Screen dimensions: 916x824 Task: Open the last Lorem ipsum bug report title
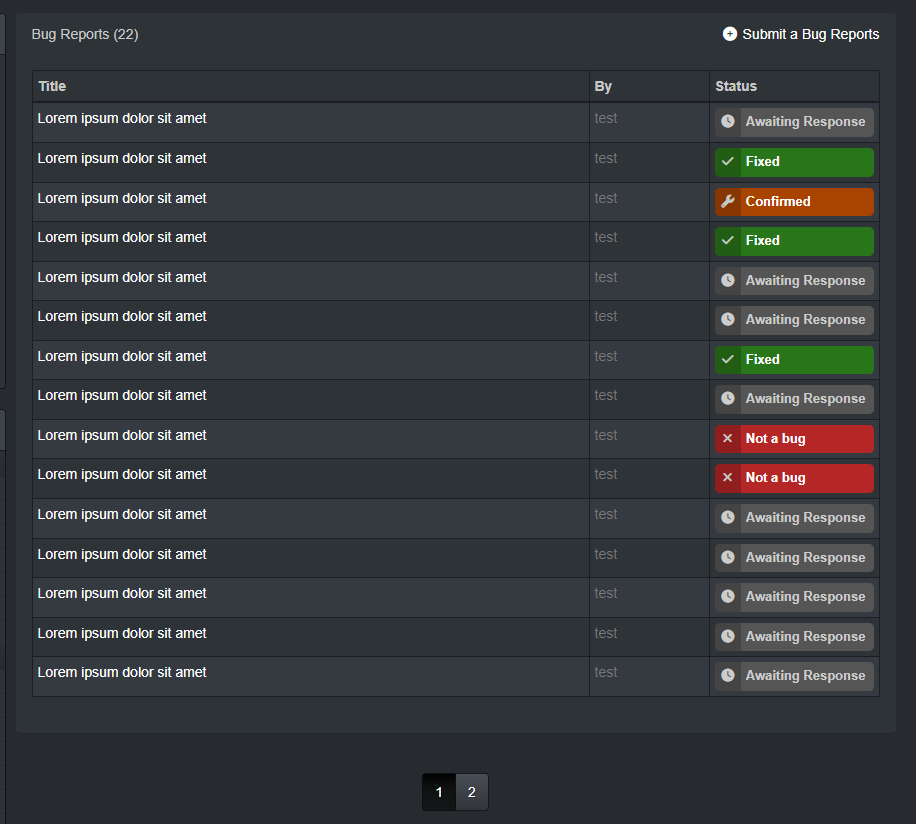(122, 673)
